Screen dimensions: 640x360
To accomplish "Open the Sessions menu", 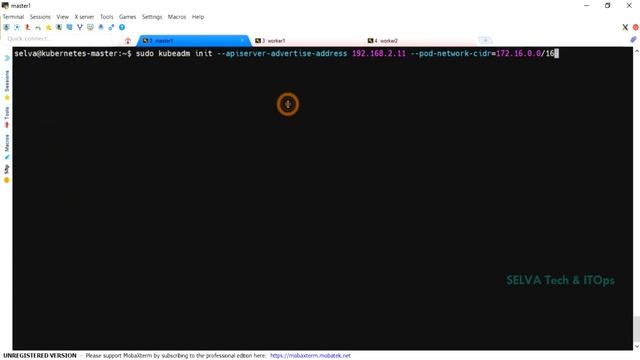I will coord(40,17).
